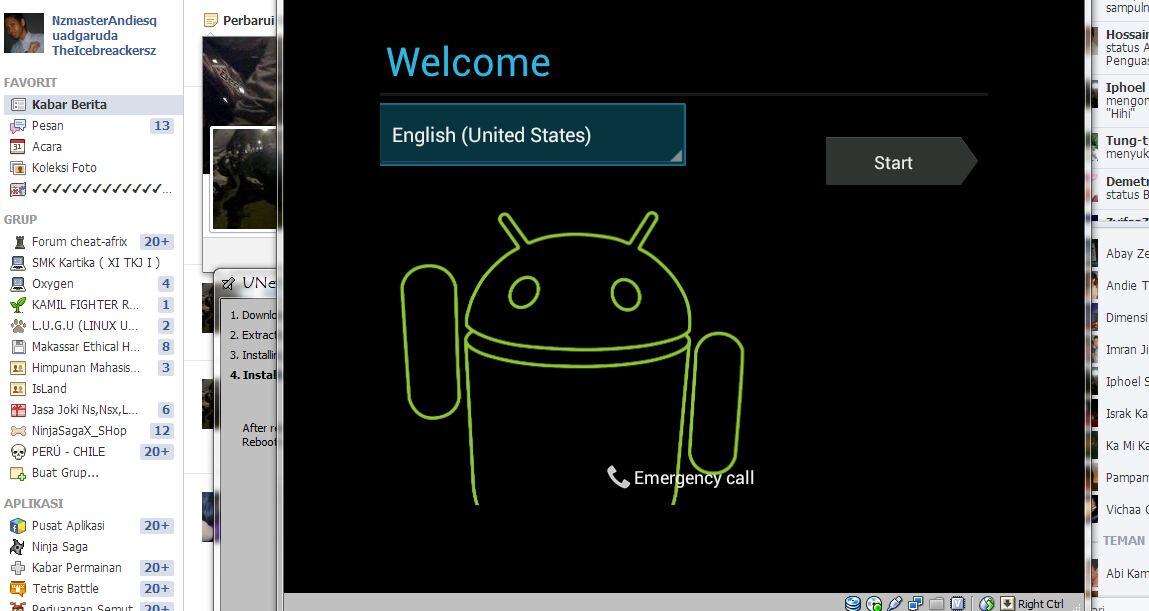Viewport: 1149px width, 611px height.
Task: Click the Tetris Battle app icon
Action: point(18,588)
